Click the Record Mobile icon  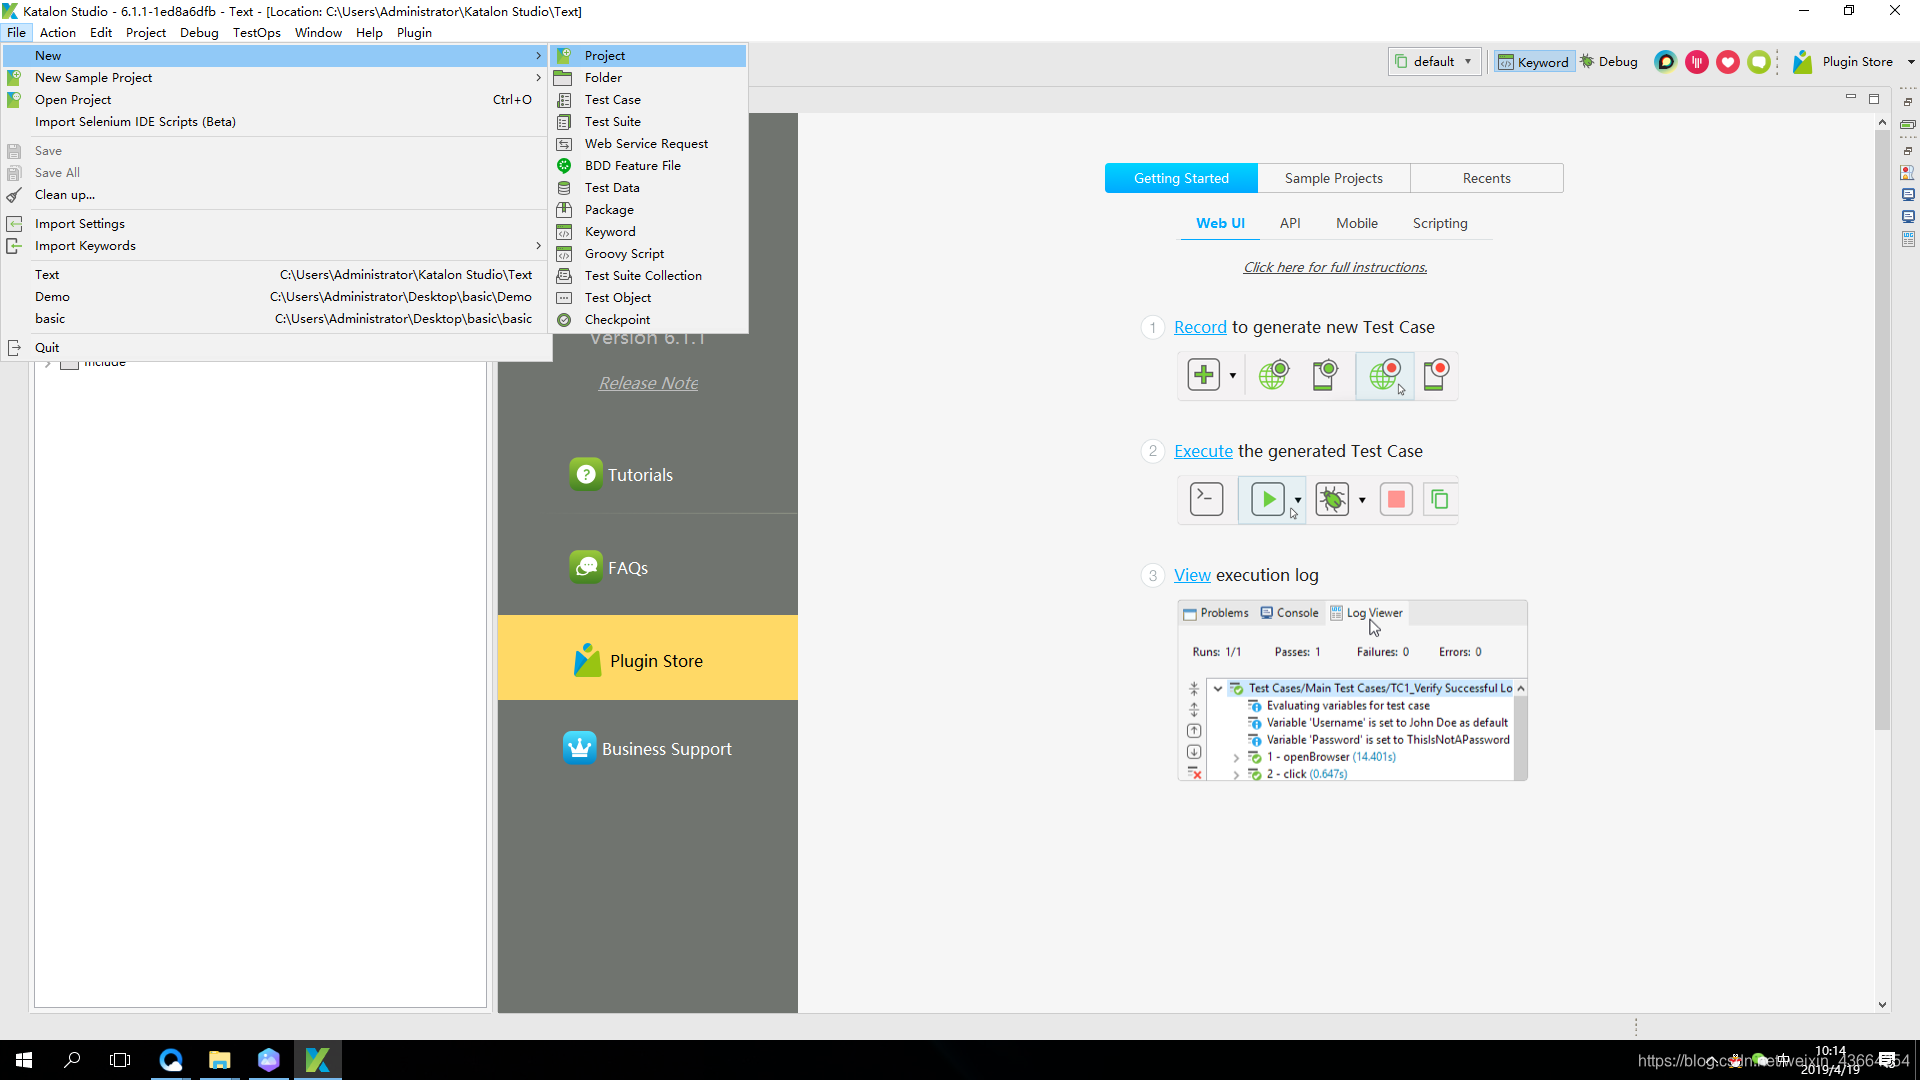tap(1436, 375)
